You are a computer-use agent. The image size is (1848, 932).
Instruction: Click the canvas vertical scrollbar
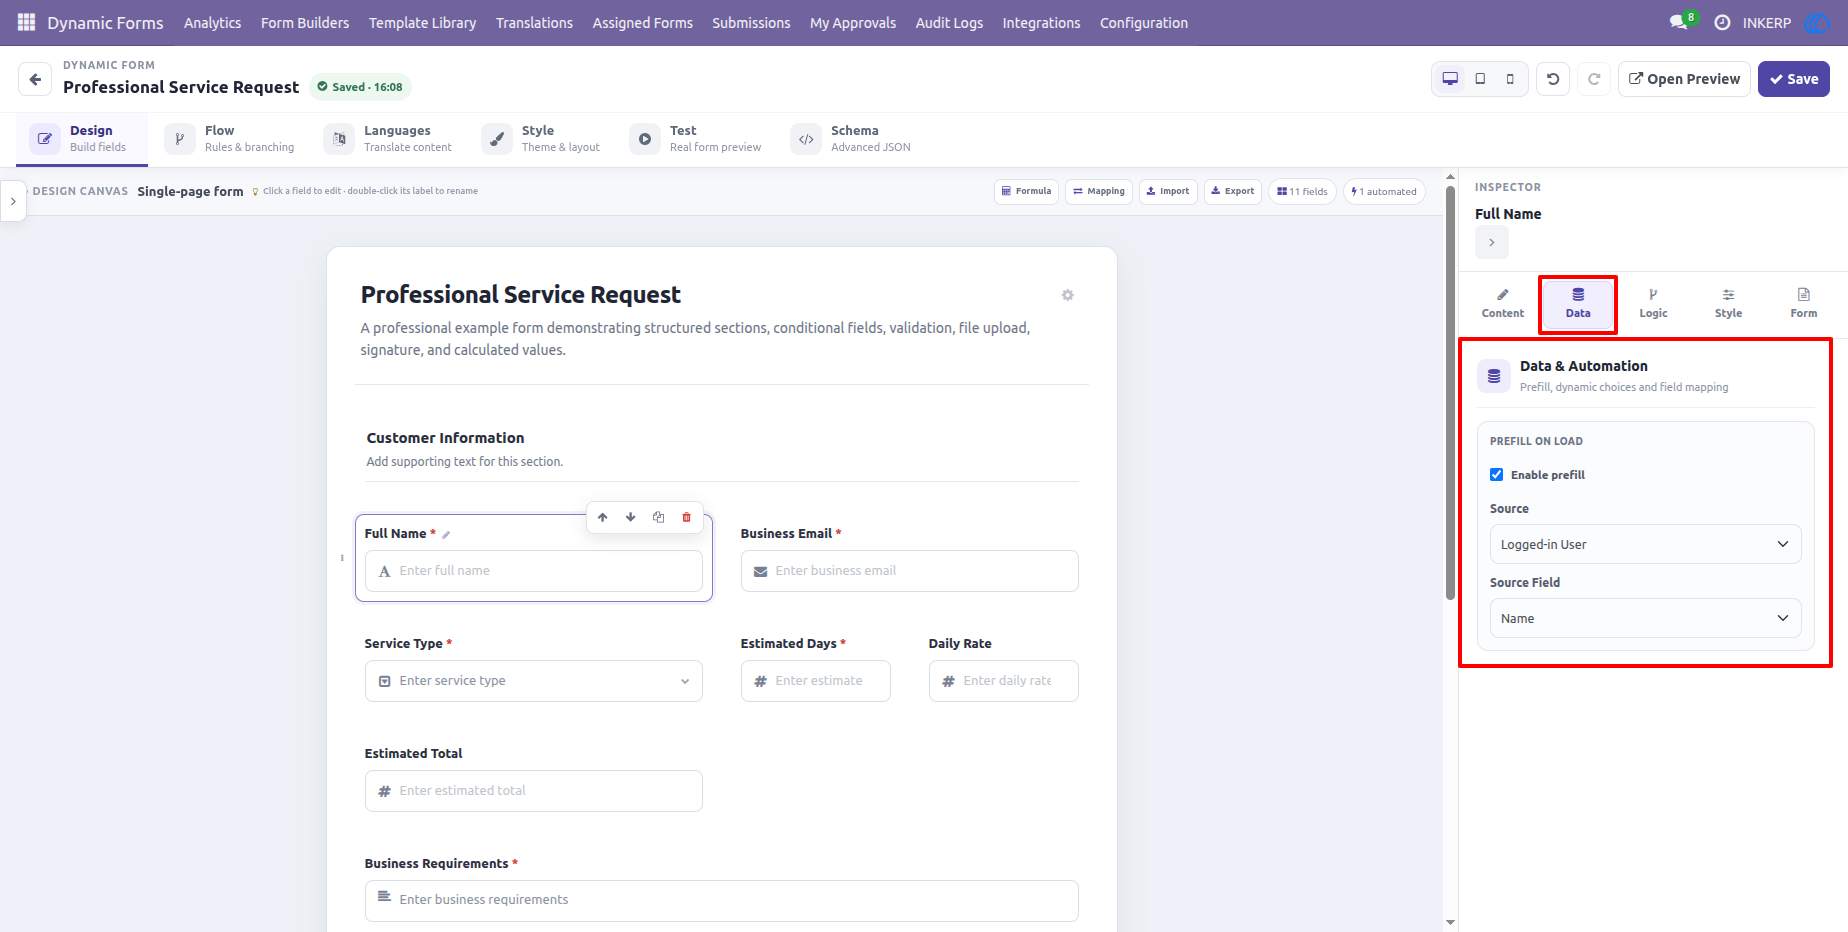[1451, 393]
